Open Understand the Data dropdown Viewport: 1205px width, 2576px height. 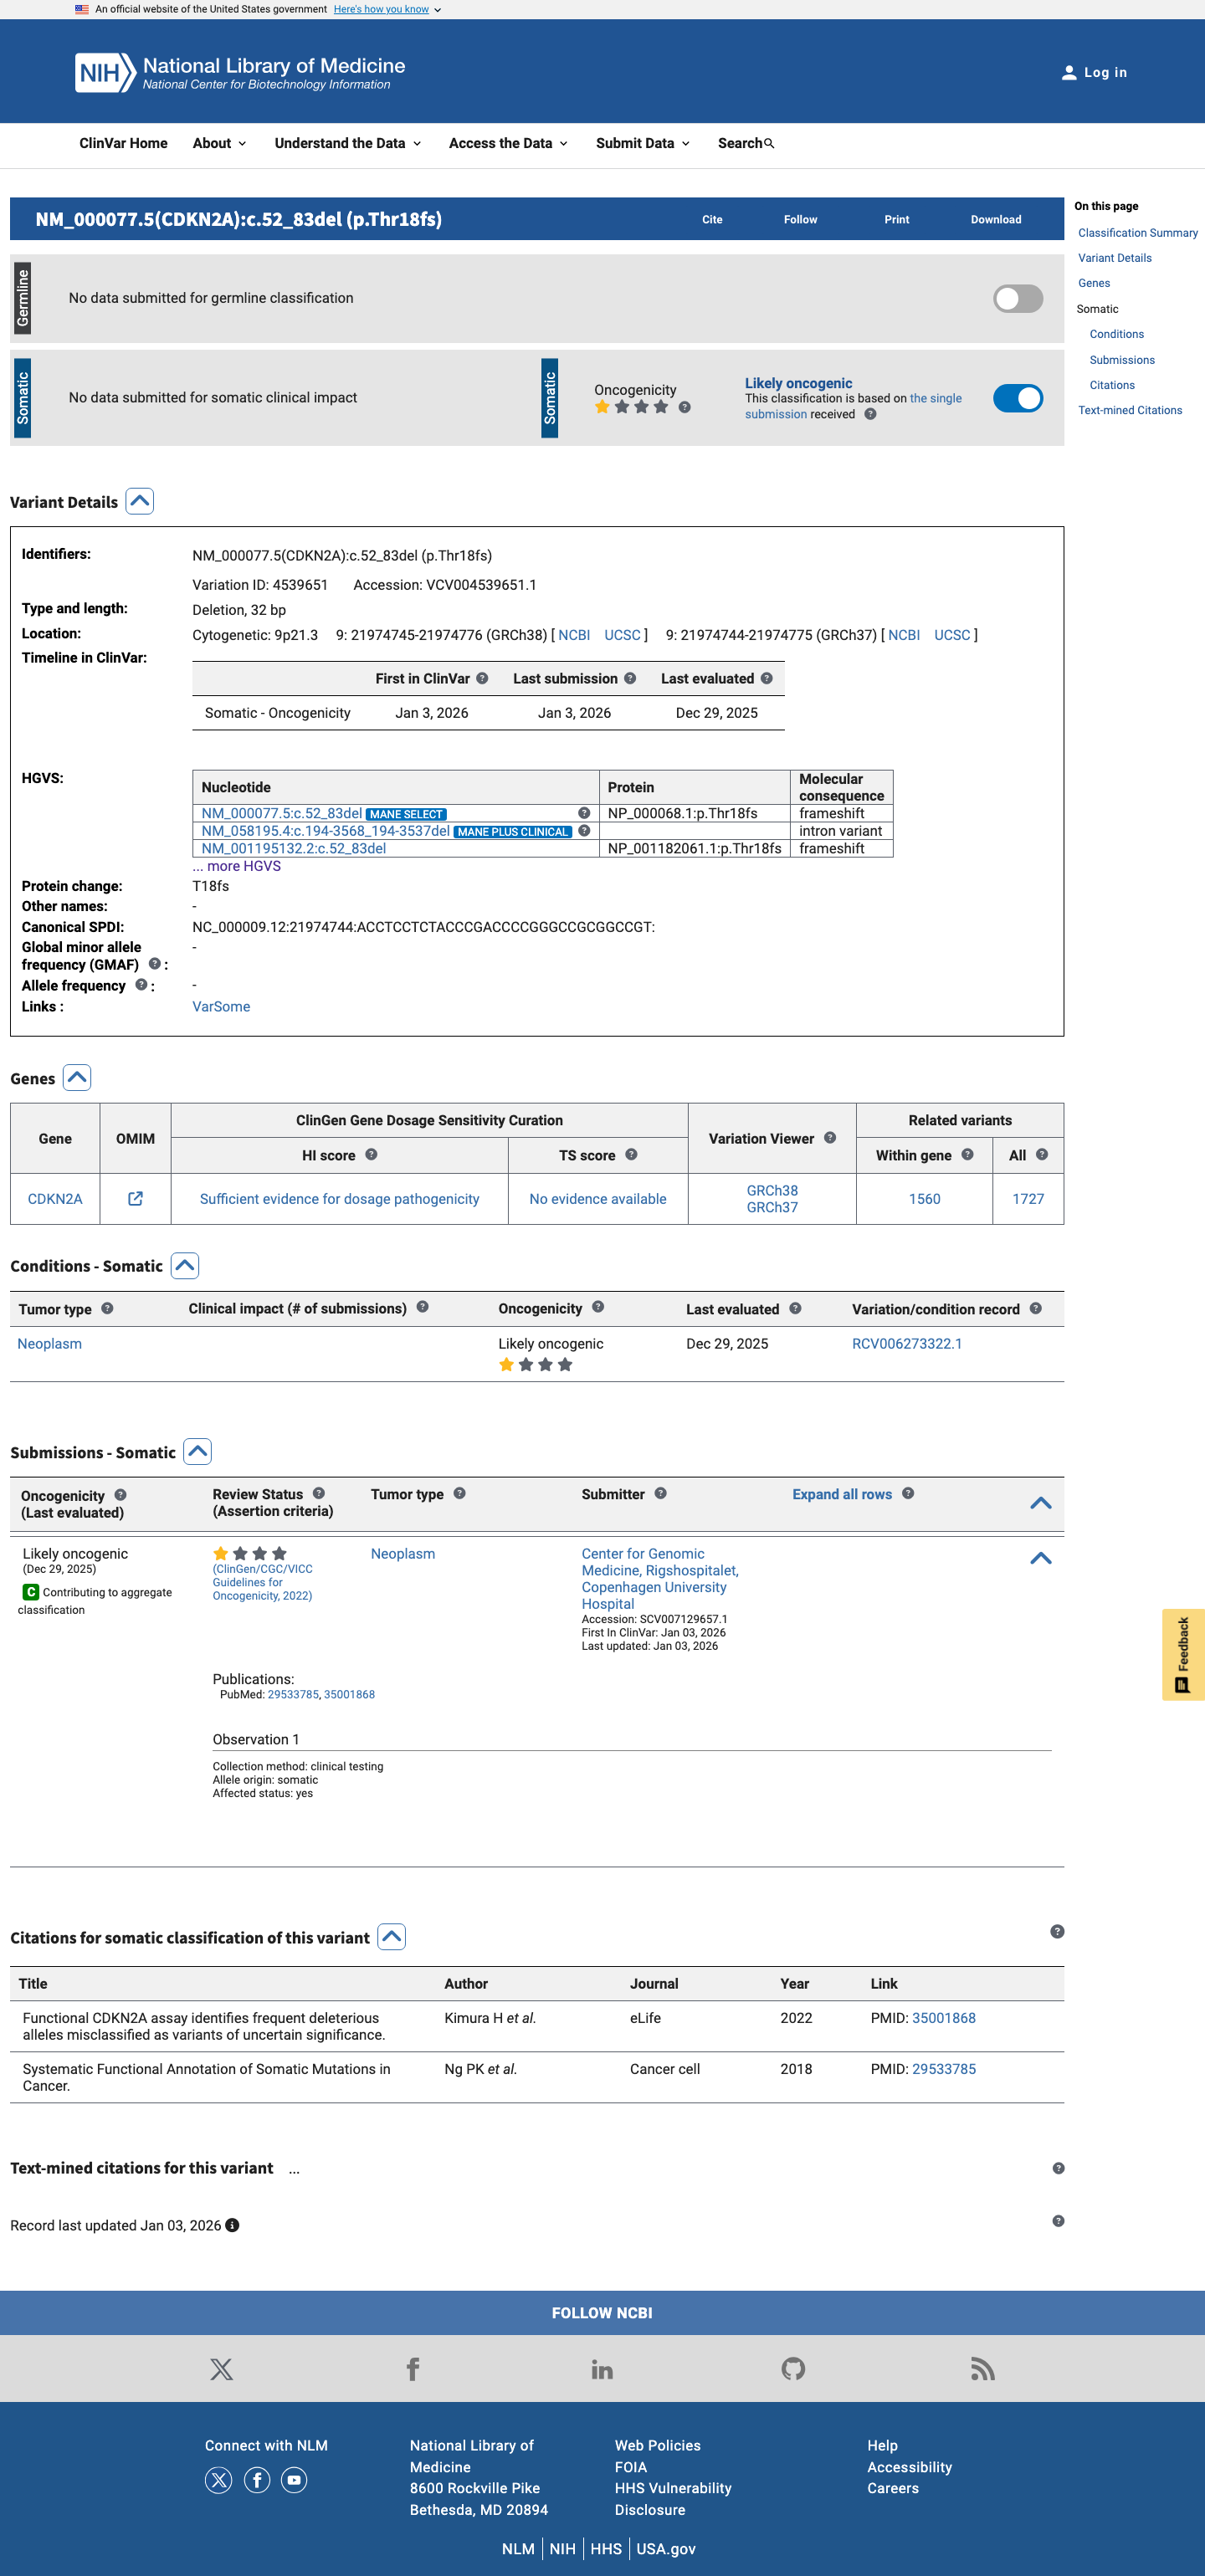pos(348,143)
